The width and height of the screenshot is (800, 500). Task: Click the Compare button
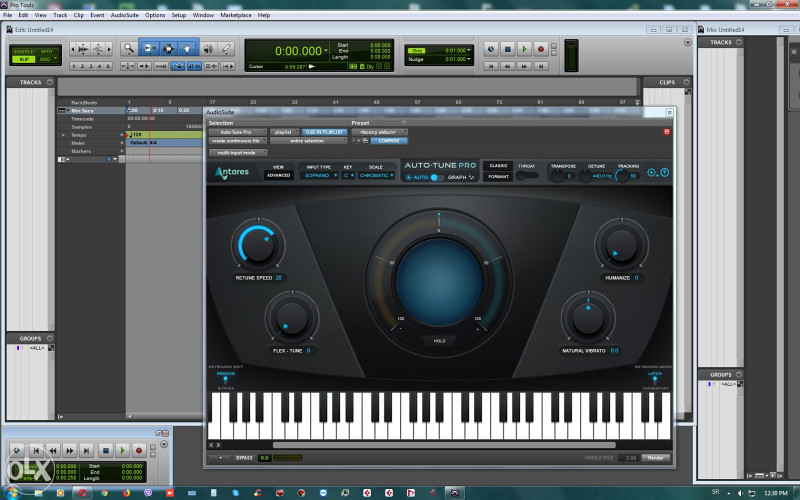pyautogui.click(x=389, y=141)
